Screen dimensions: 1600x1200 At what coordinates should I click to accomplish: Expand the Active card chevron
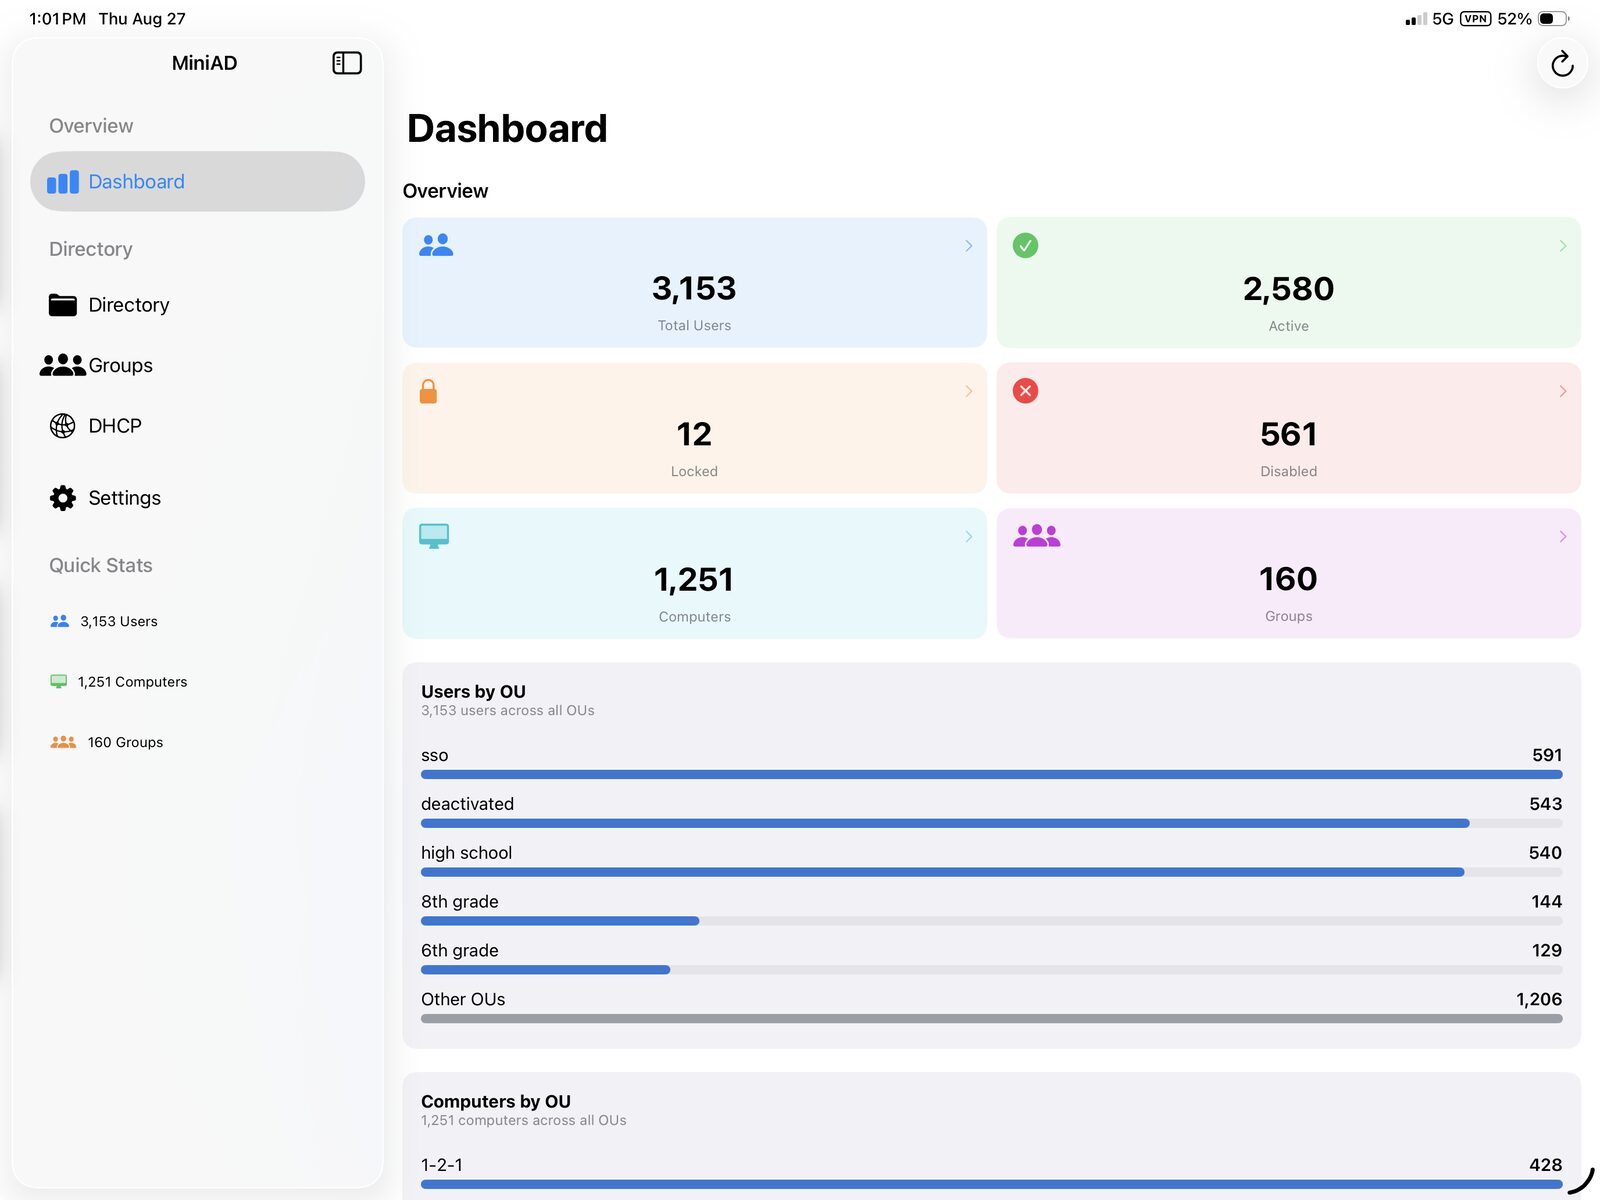coord(1563,246)
